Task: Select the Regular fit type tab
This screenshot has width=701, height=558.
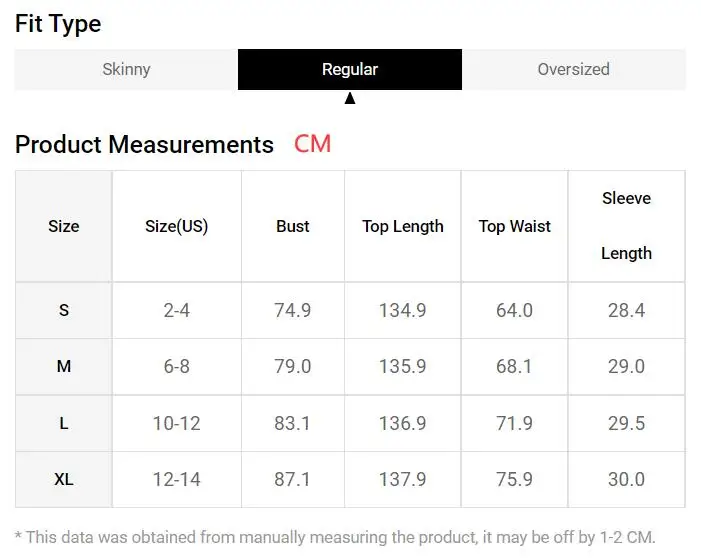Action: coord(350,70)
